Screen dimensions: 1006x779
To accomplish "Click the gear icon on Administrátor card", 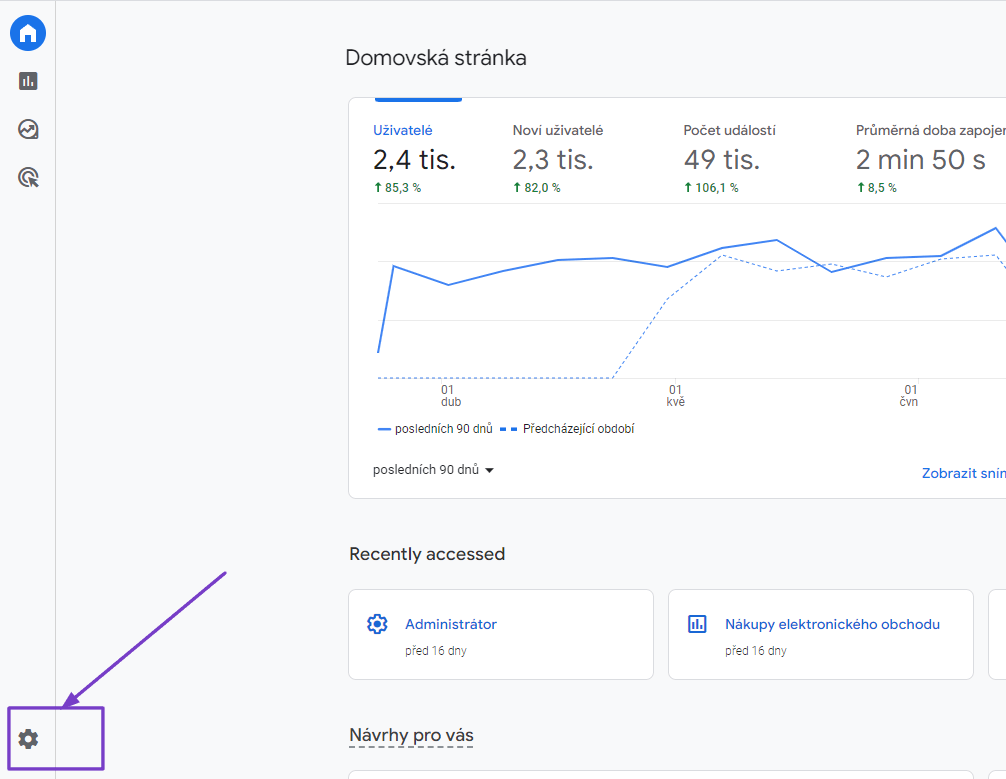I will (x=377, y=624).
